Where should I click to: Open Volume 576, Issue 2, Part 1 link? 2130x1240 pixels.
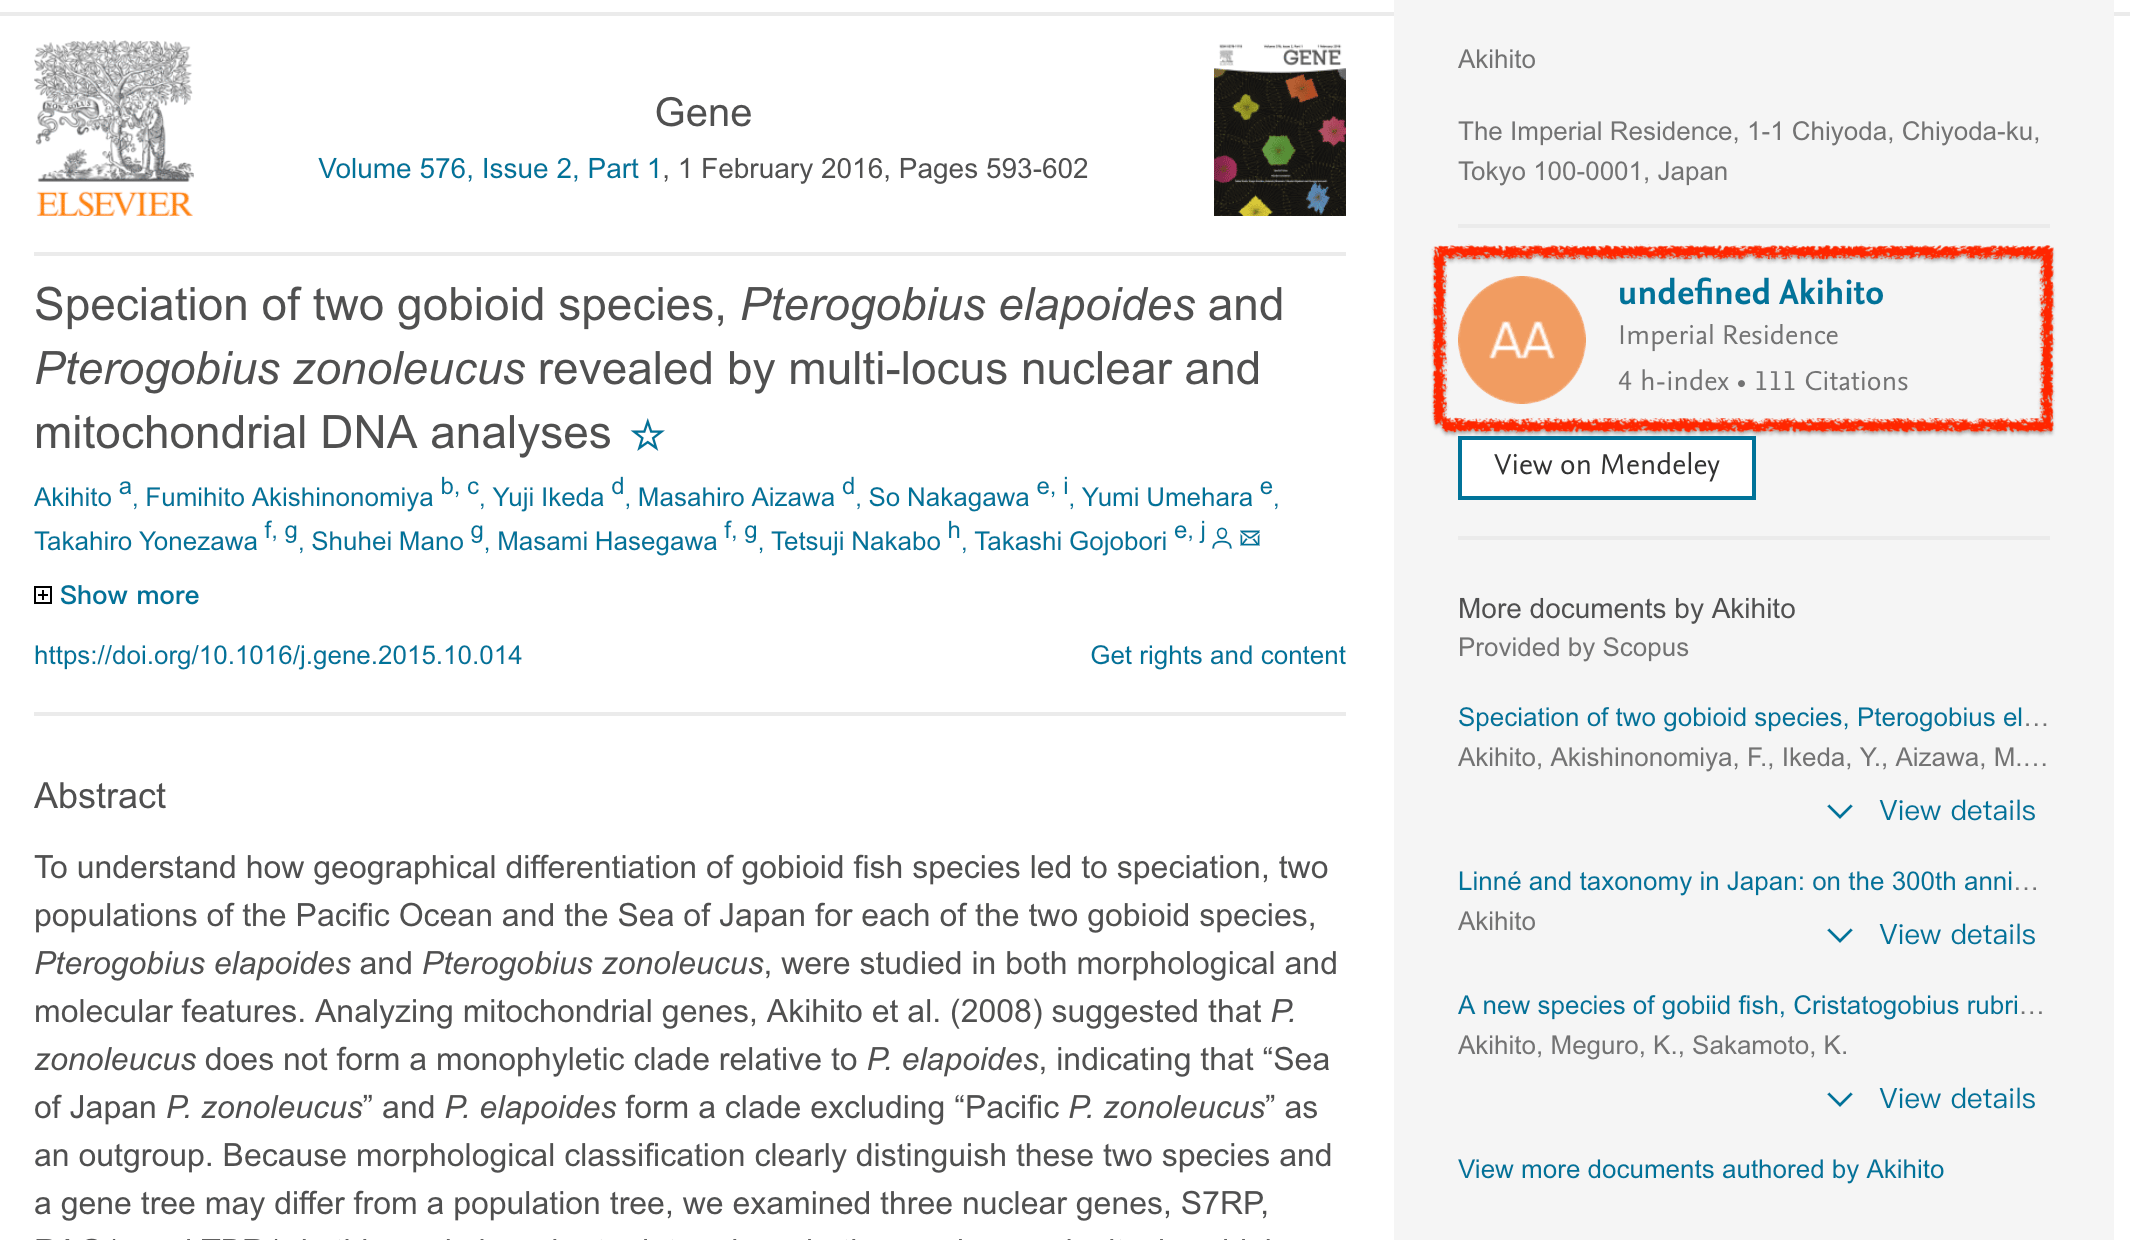pos(490,168)
